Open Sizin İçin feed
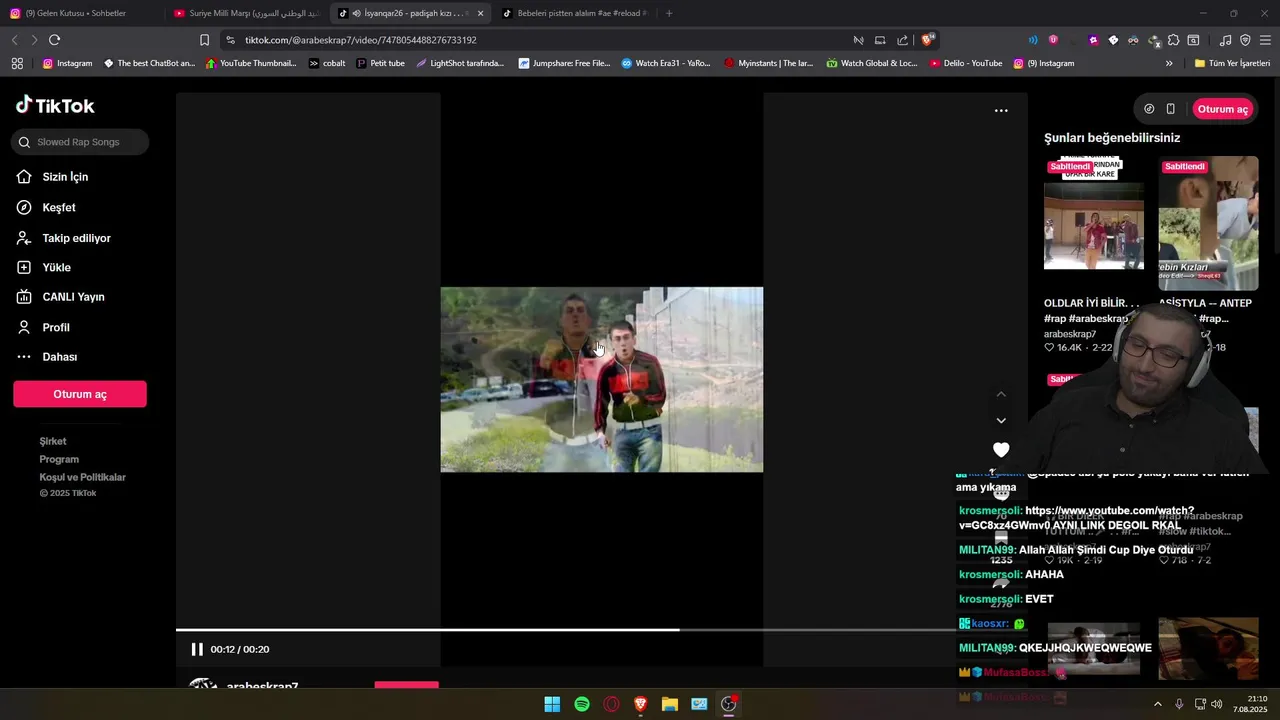Viewport: 1280px width, 720px height. [x=65, y=177]
